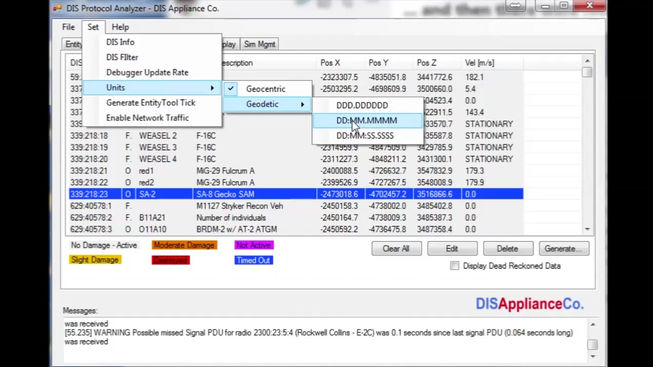Click the Destroyed red legend swatch
653x367 pixels.
(170, 260)
